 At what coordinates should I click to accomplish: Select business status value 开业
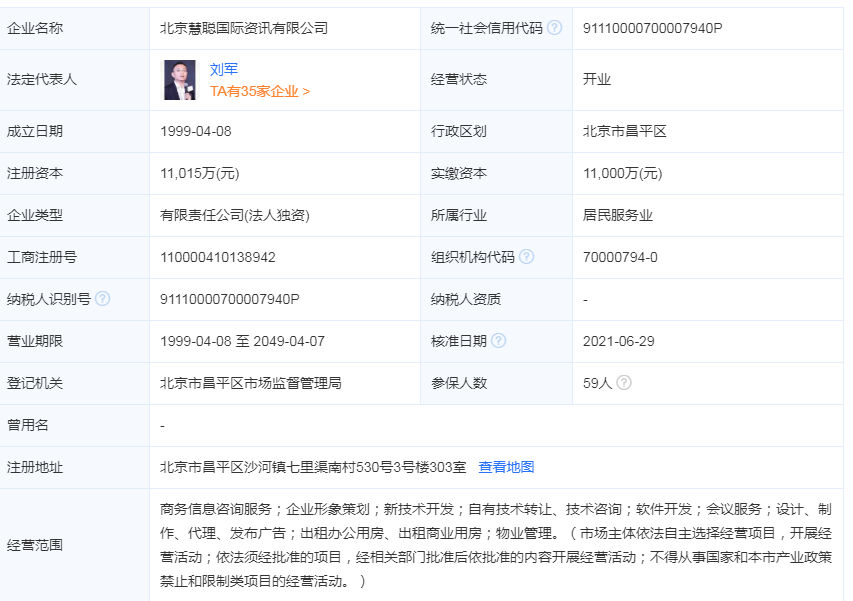pos(597,79)
